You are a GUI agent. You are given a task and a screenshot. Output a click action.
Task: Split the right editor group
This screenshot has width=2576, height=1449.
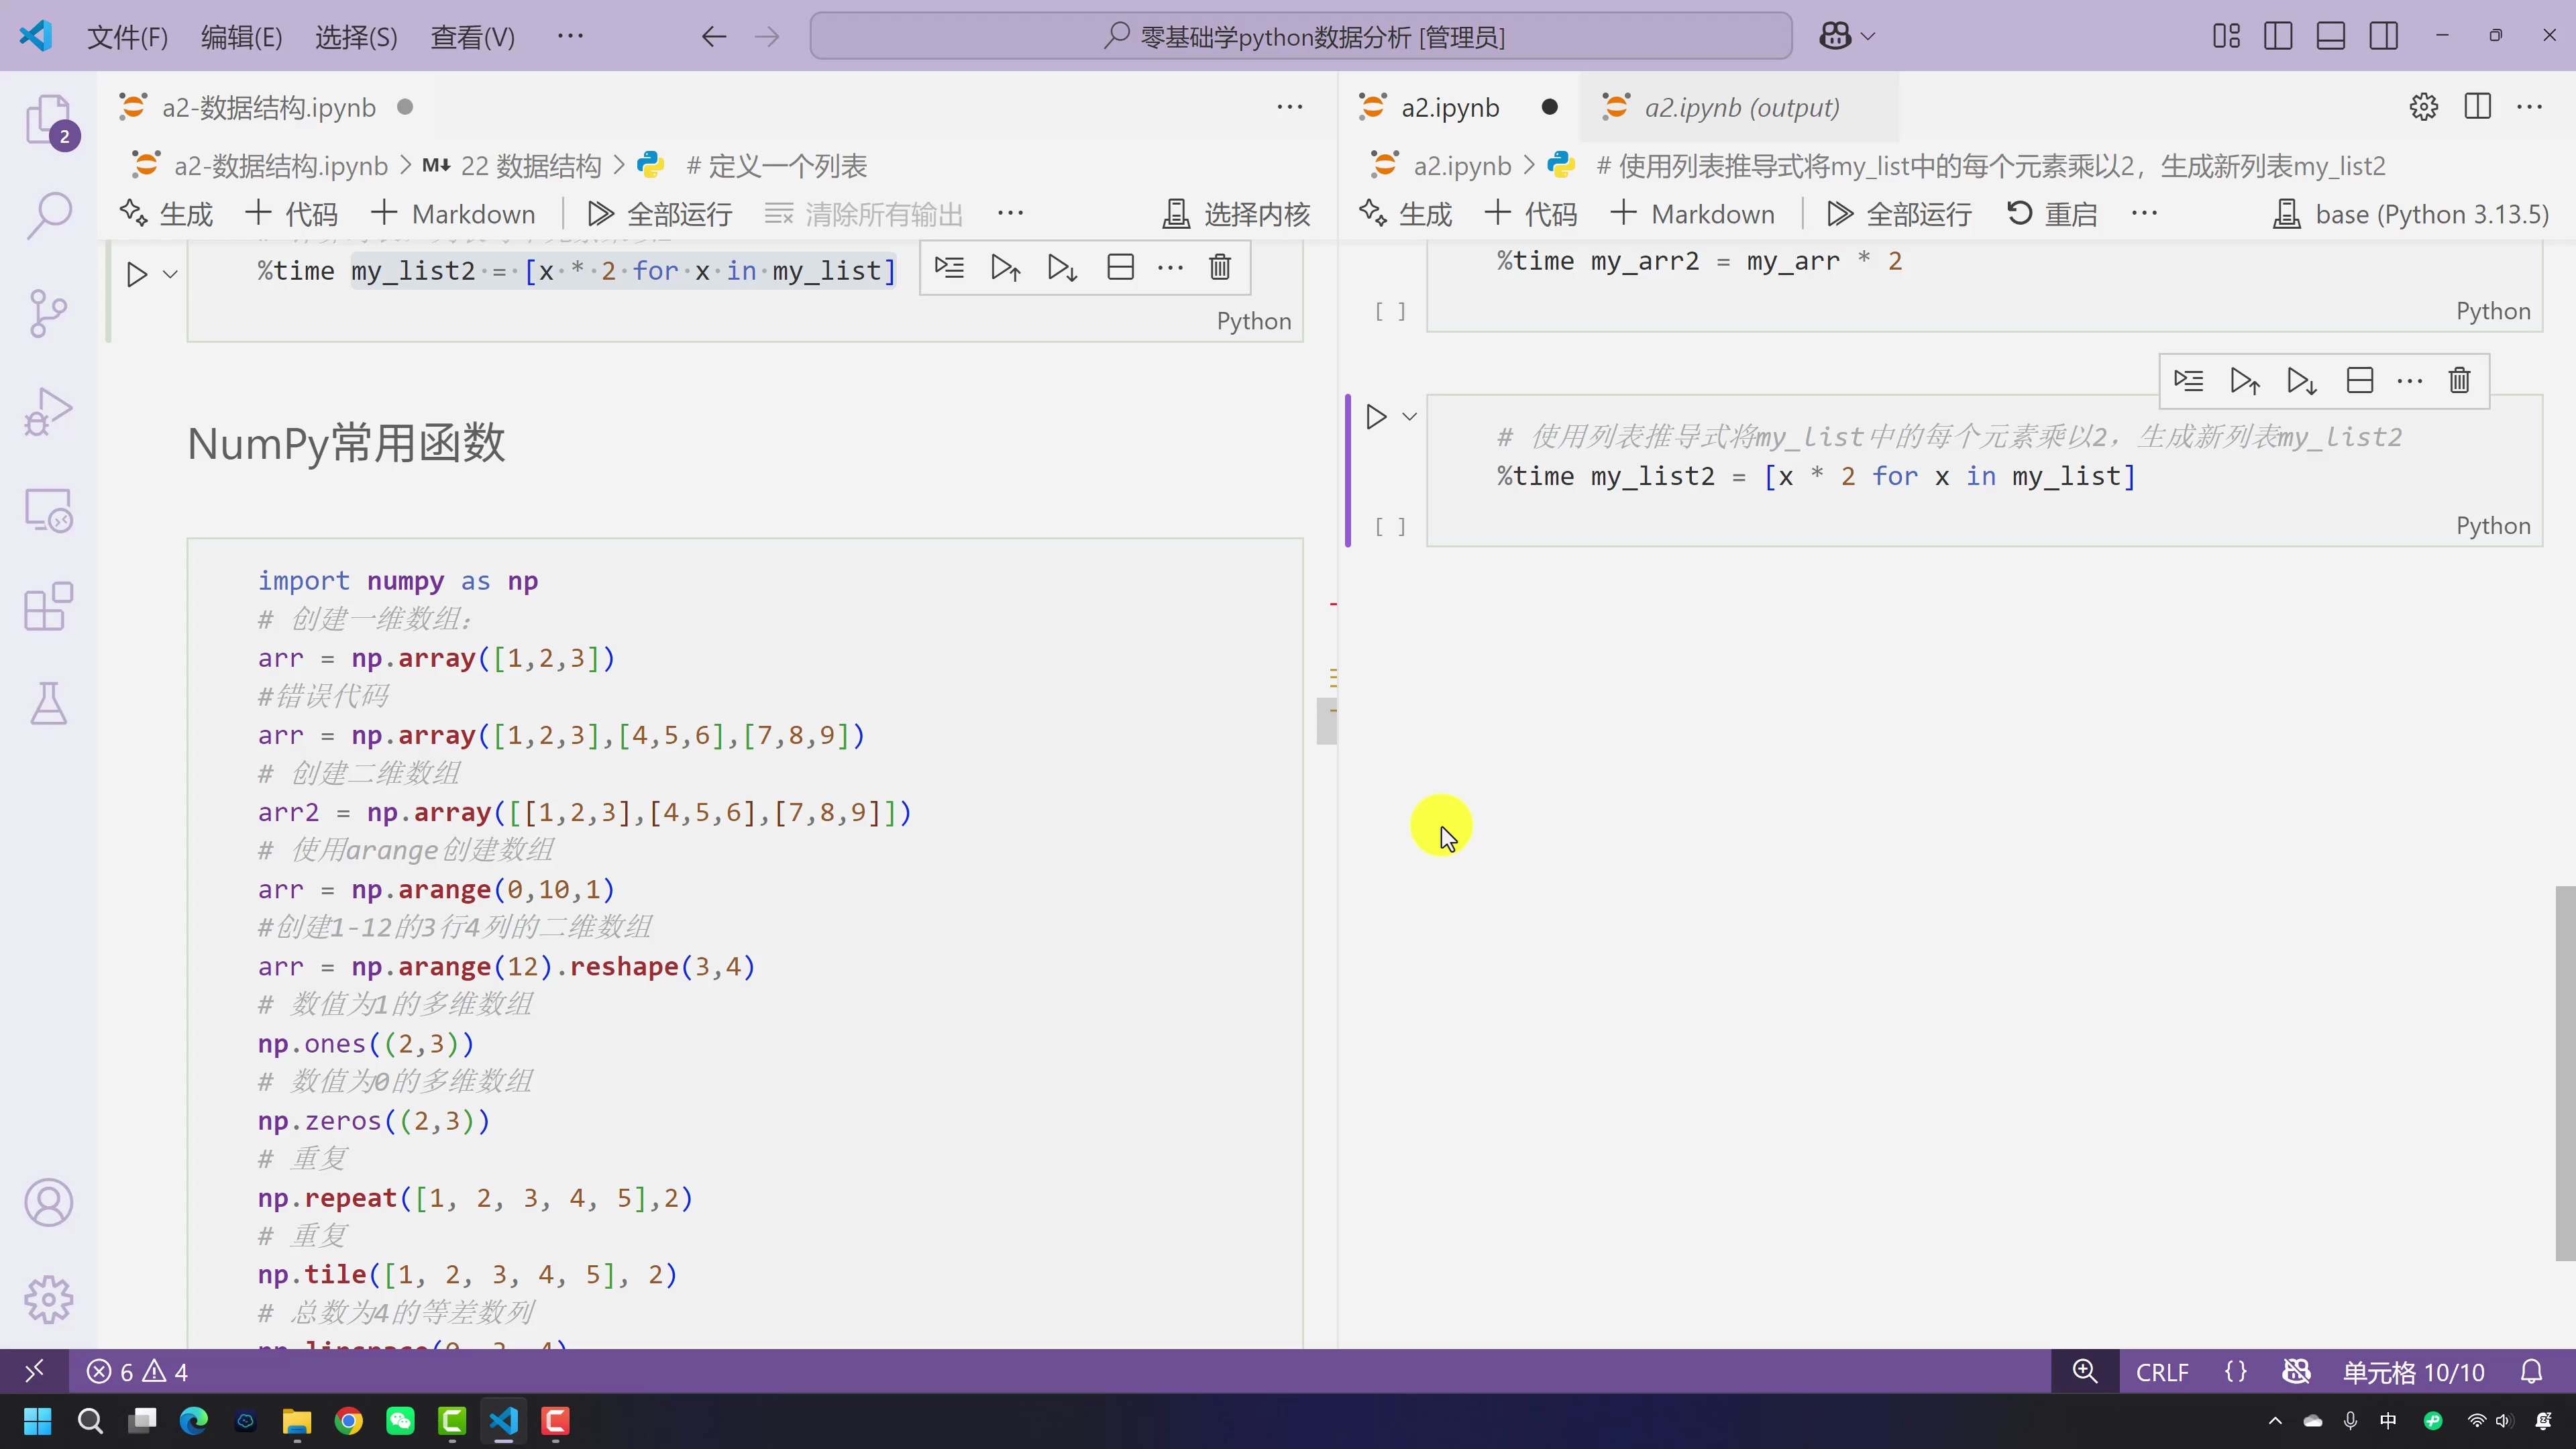(x=2478, y=107)
